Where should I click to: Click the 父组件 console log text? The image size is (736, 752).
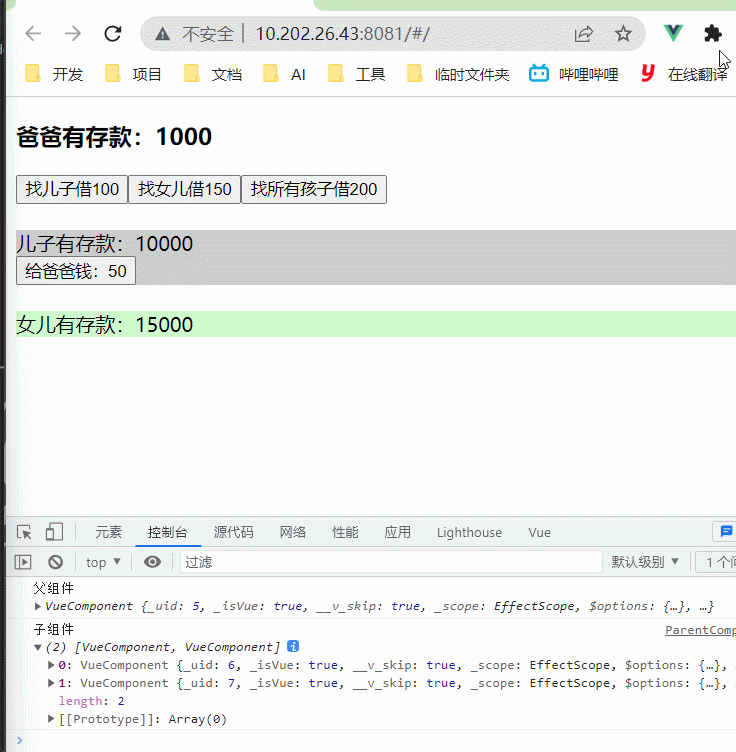53,588
